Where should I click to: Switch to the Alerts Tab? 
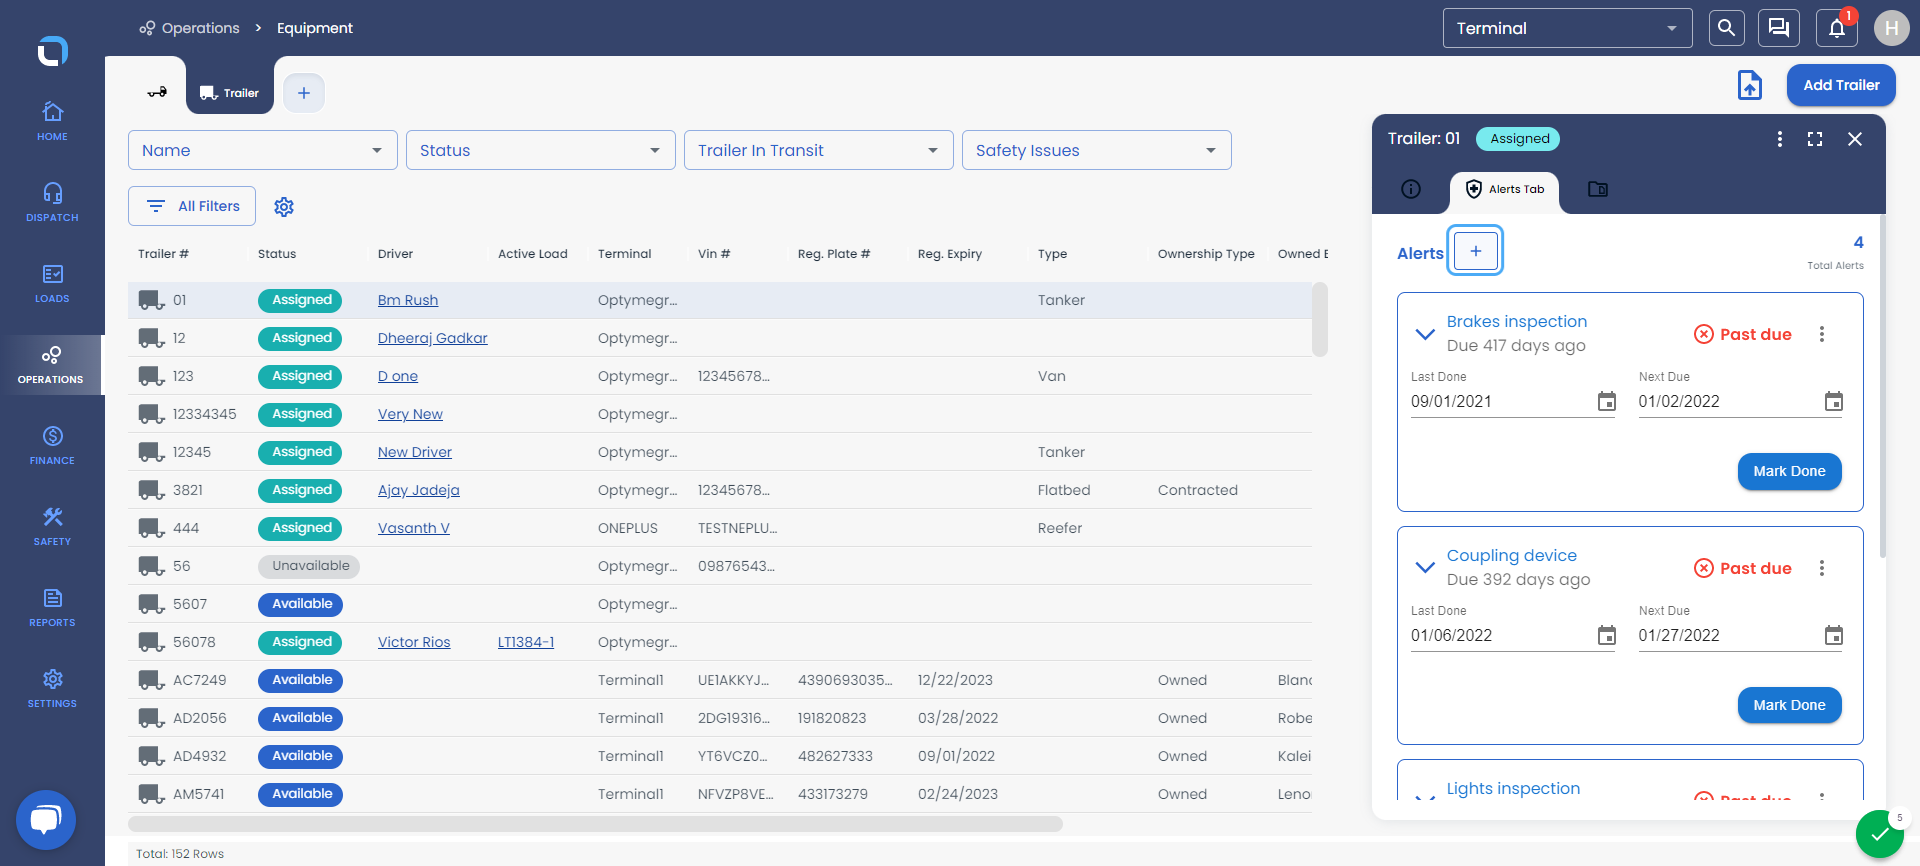pyautogui.click(x=1505, y=189)
